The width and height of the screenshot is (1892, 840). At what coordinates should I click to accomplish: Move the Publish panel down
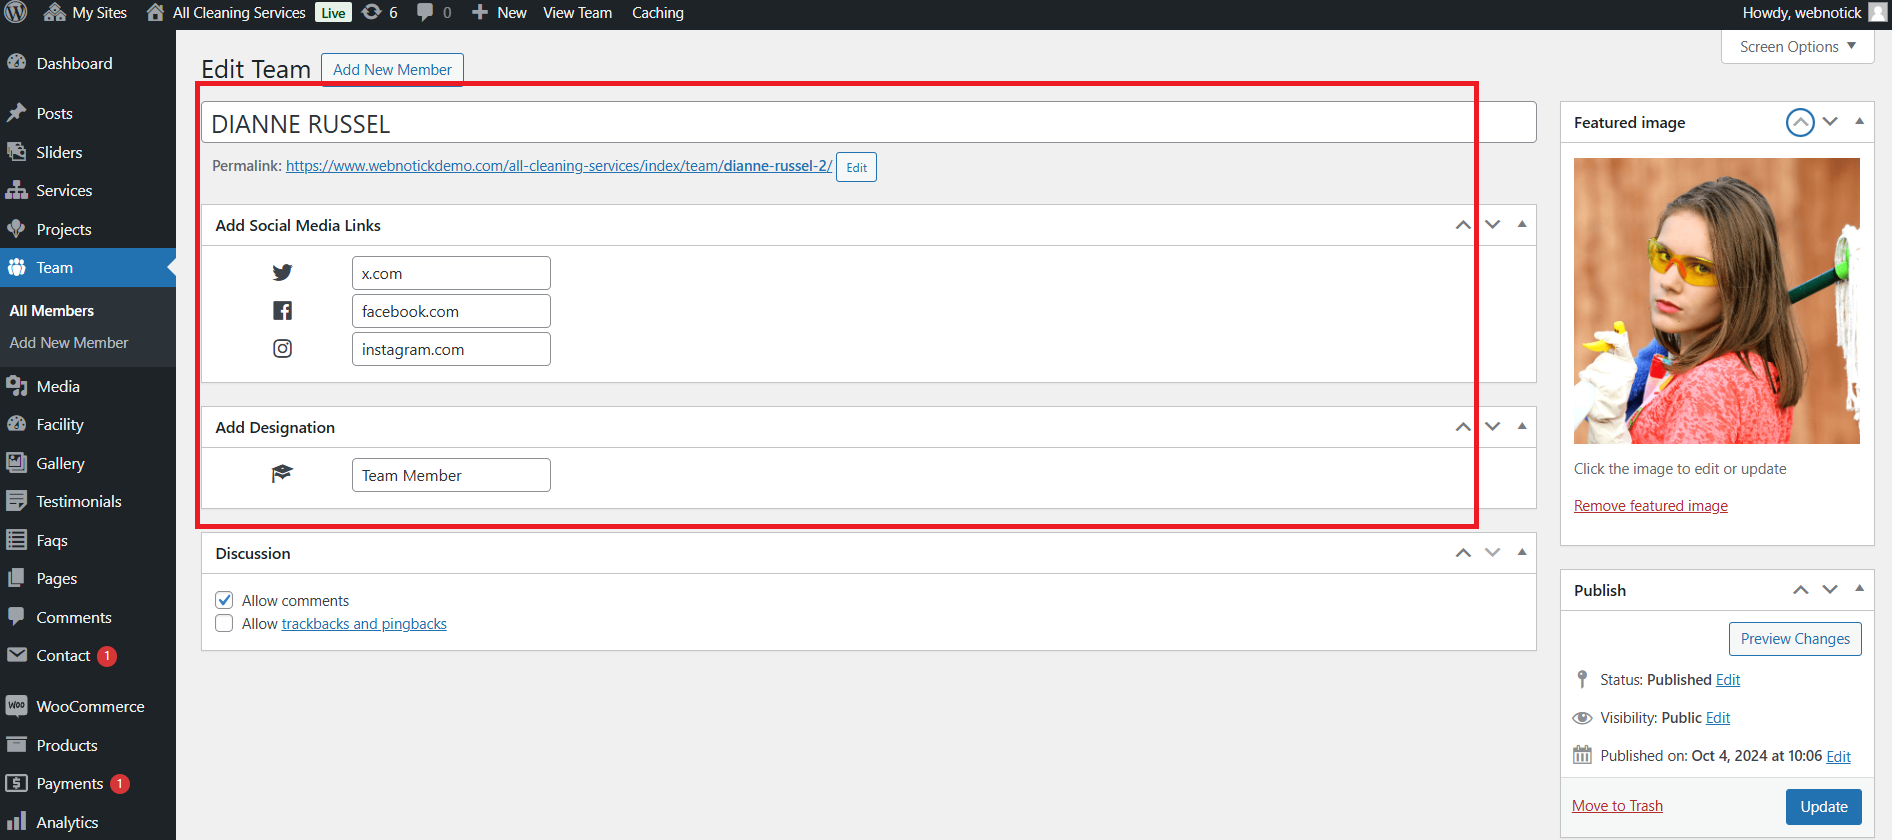coord(1830,590)
